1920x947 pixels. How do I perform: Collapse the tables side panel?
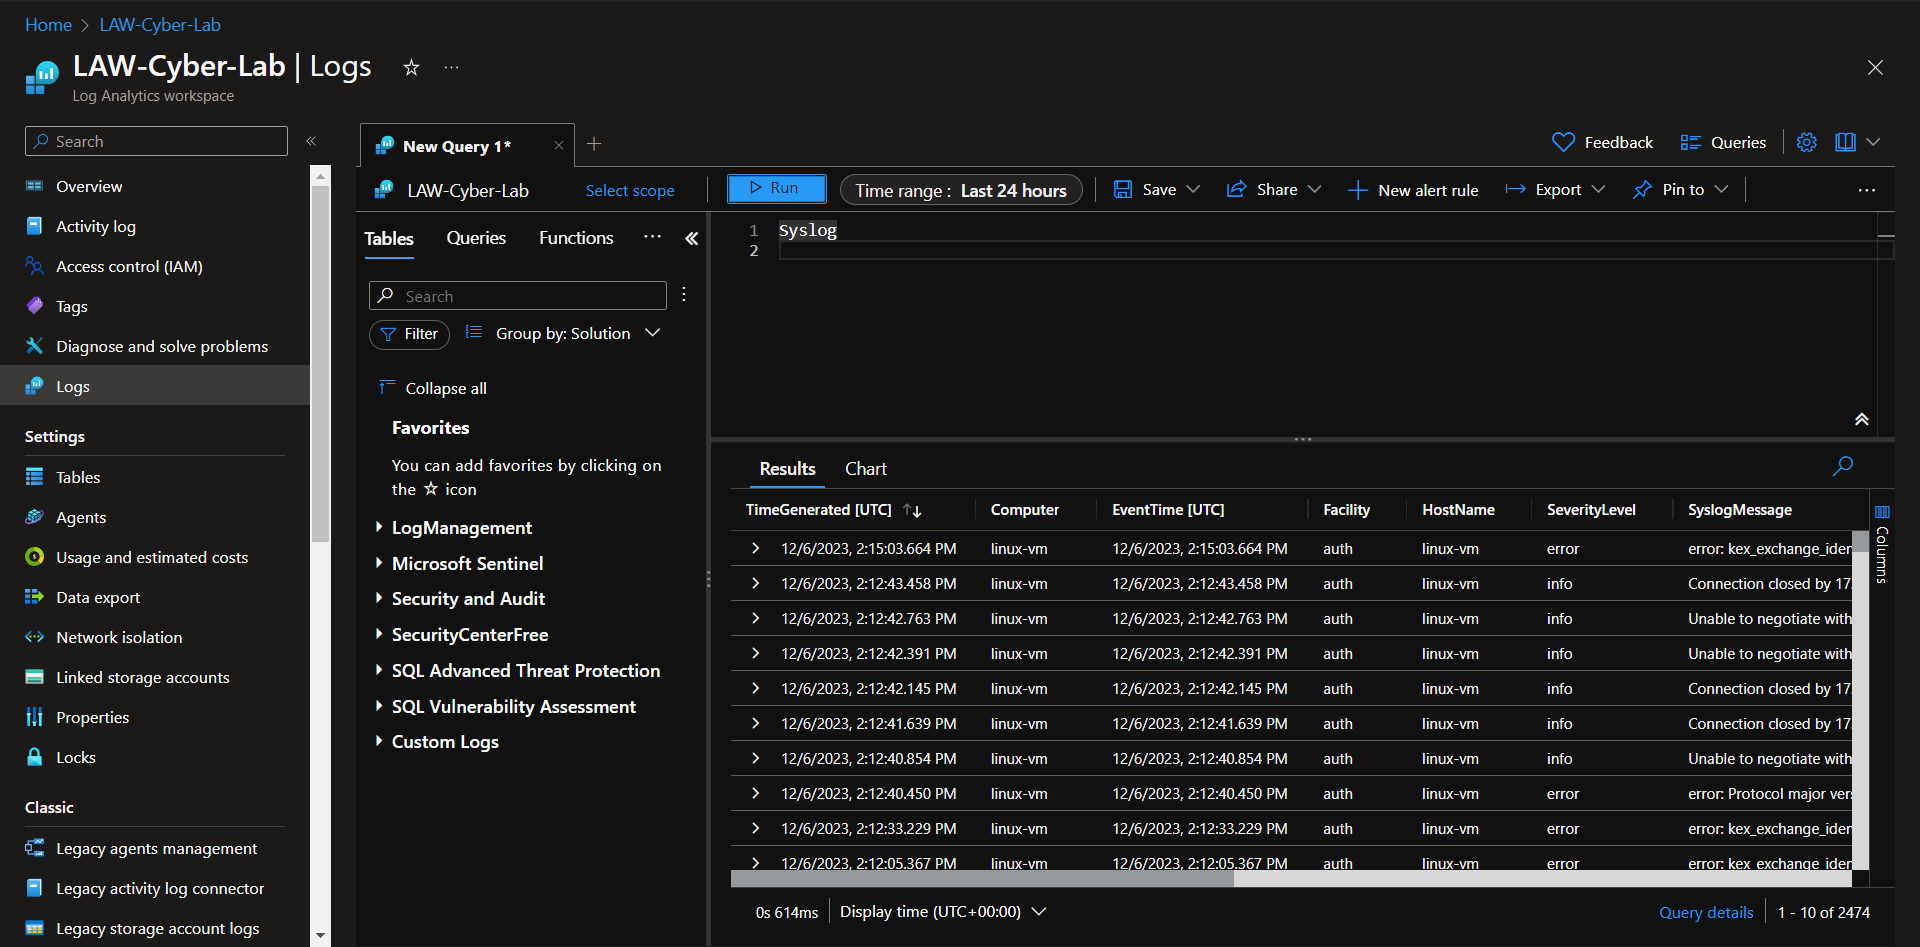point(691,238)
